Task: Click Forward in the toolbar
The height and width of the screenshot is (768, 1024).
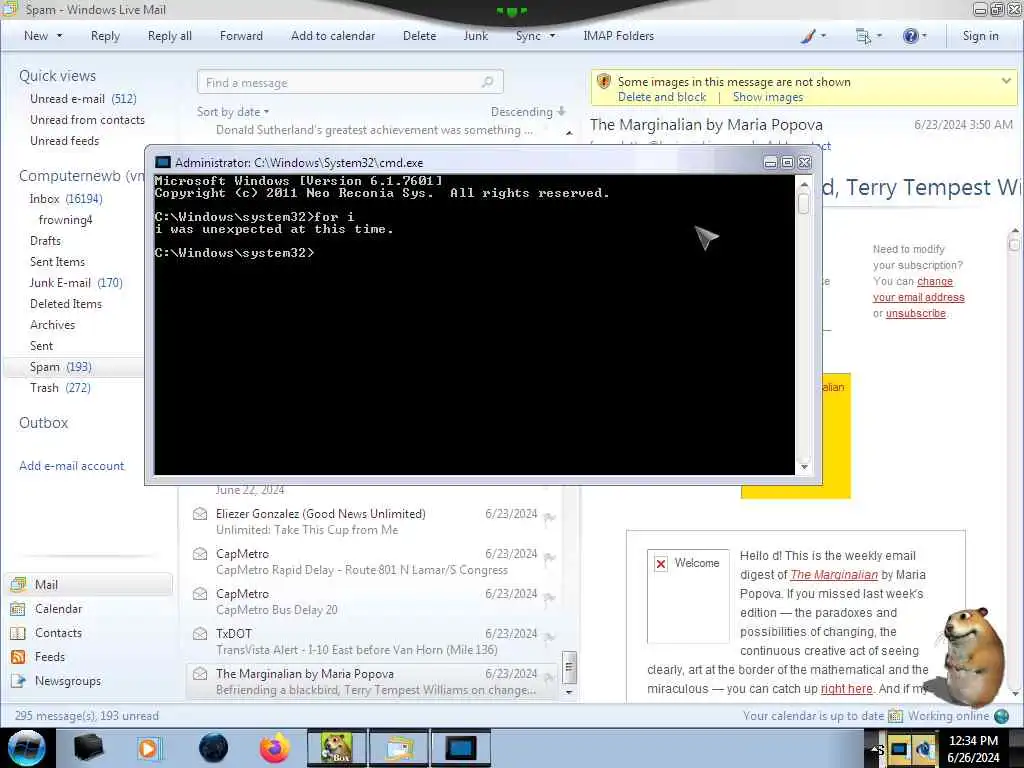Action: tap(241, 36)
